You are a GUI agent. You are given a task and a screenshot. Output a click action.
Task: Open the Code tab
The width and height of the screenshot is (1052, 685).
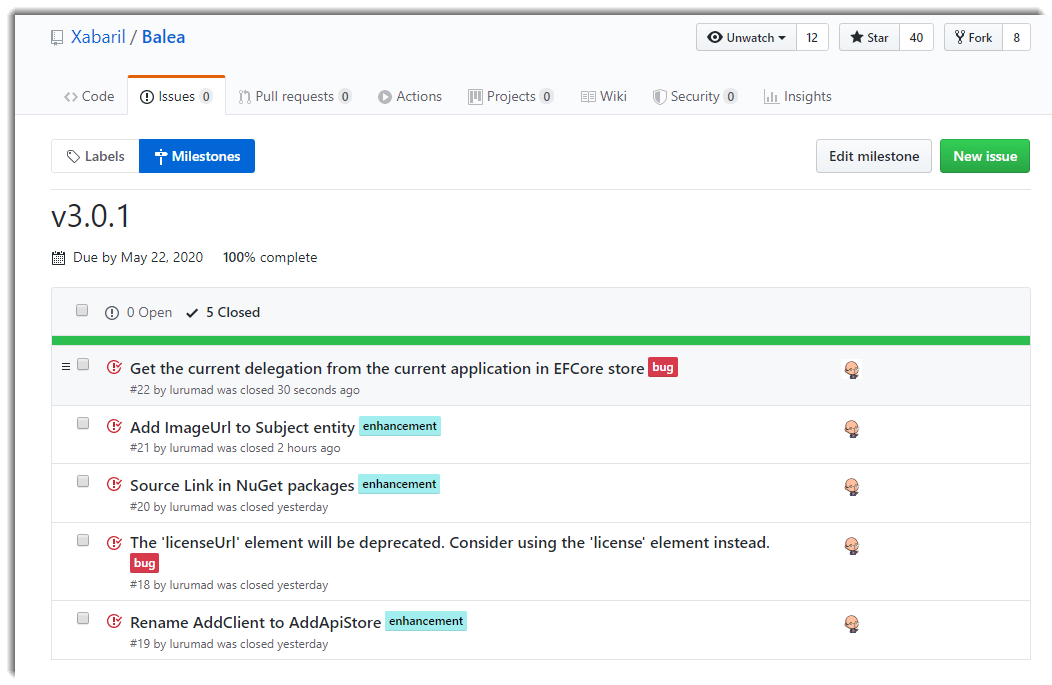point(89,96)
